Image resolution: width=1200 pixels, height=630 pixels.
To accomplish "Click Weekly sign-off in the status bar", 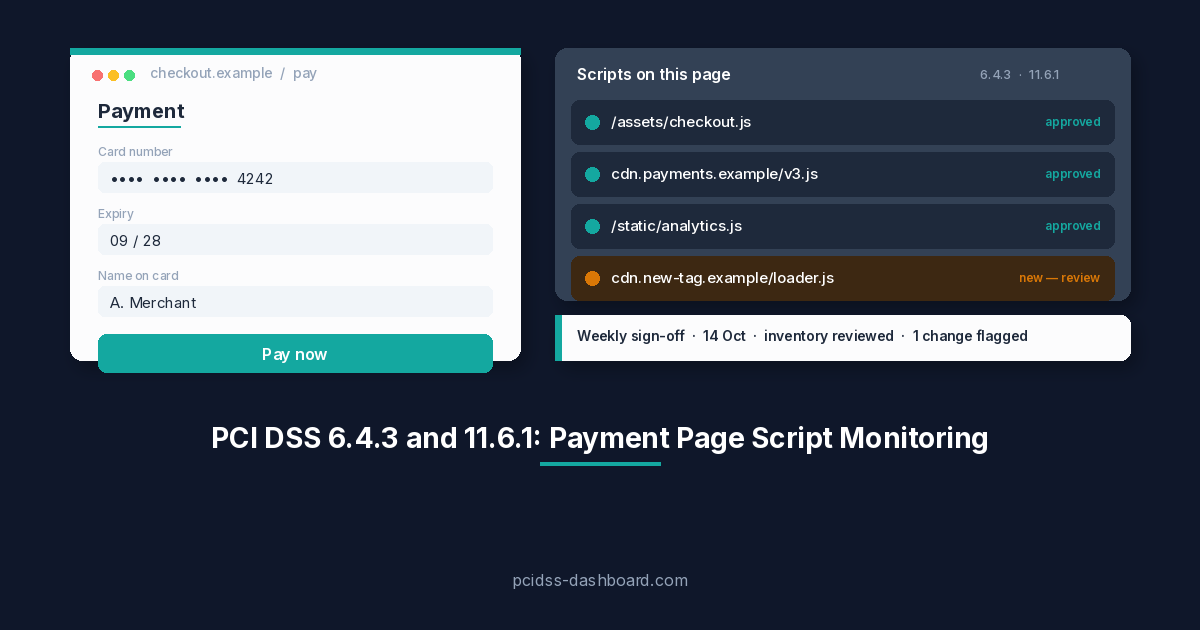I will point(631,336).
